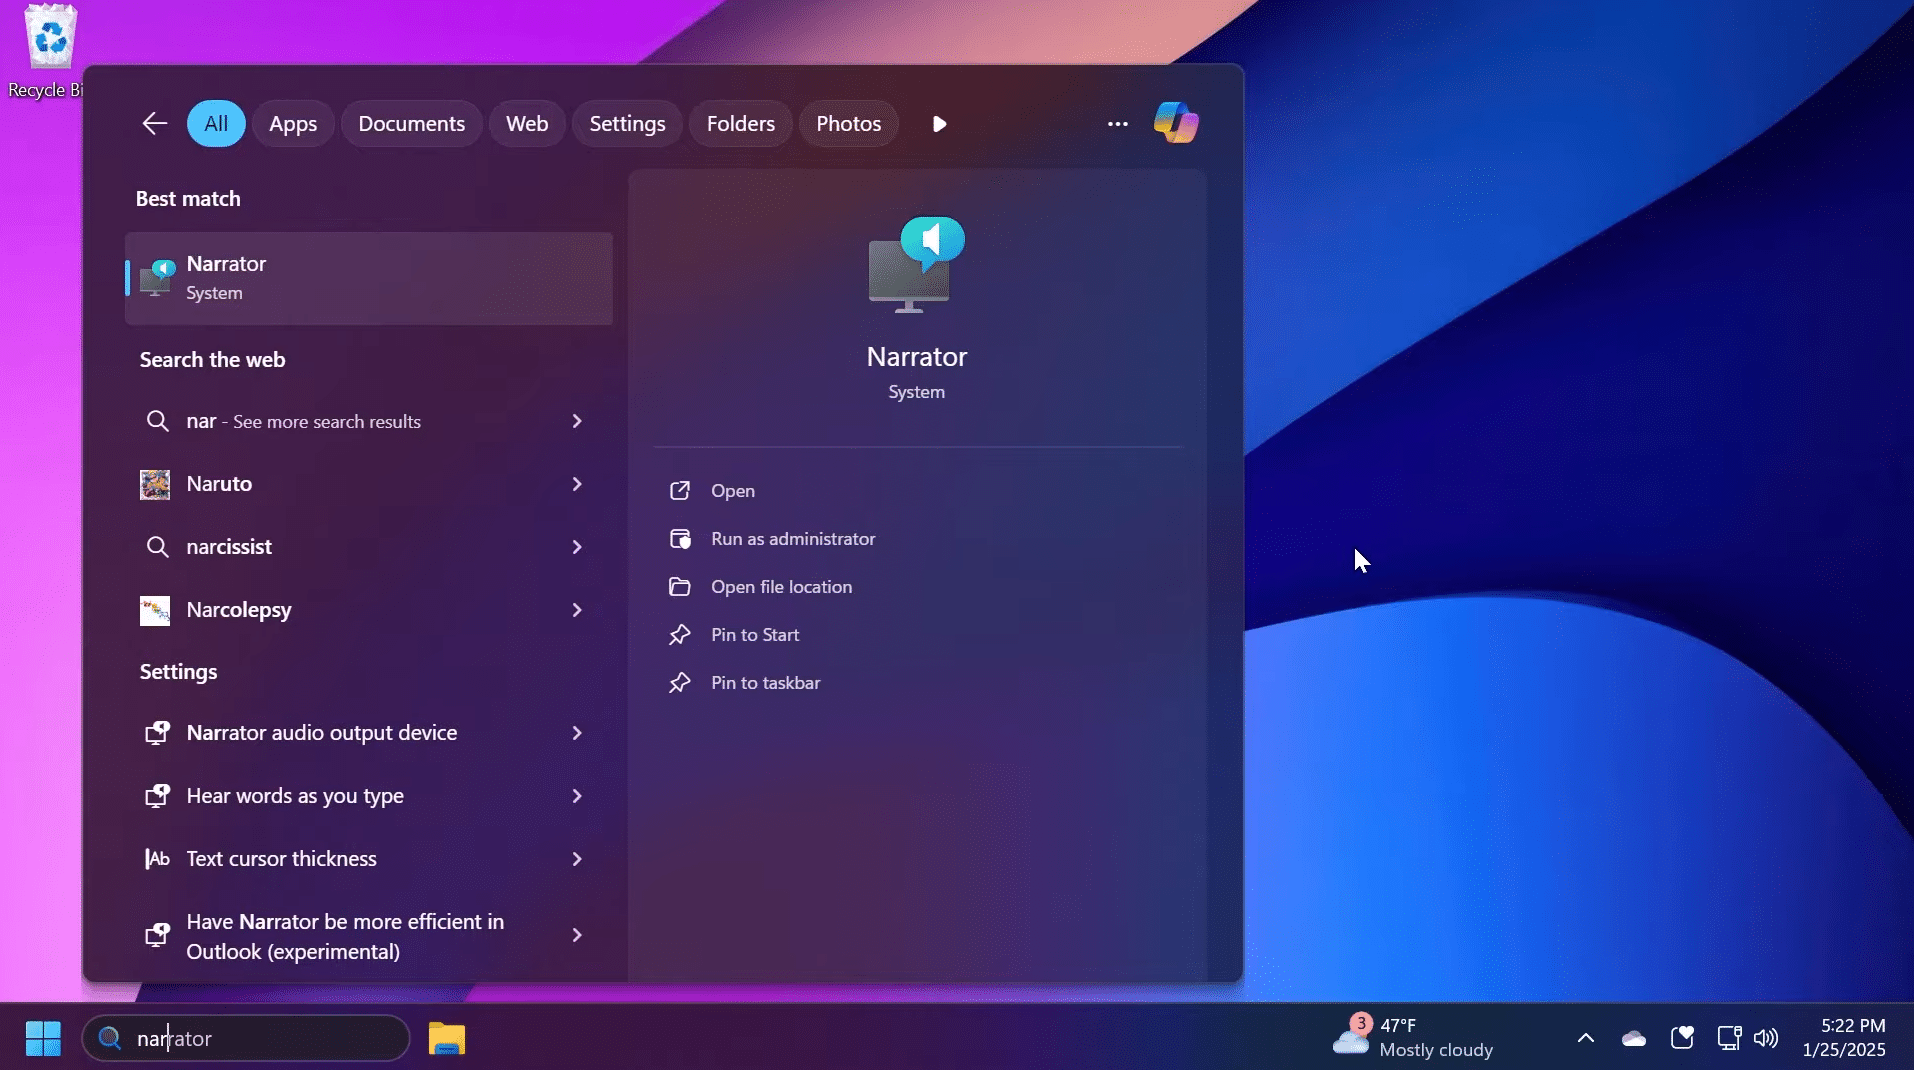
Task: Expand the Narcolepsy result chevron
Action: click(577, 610)
